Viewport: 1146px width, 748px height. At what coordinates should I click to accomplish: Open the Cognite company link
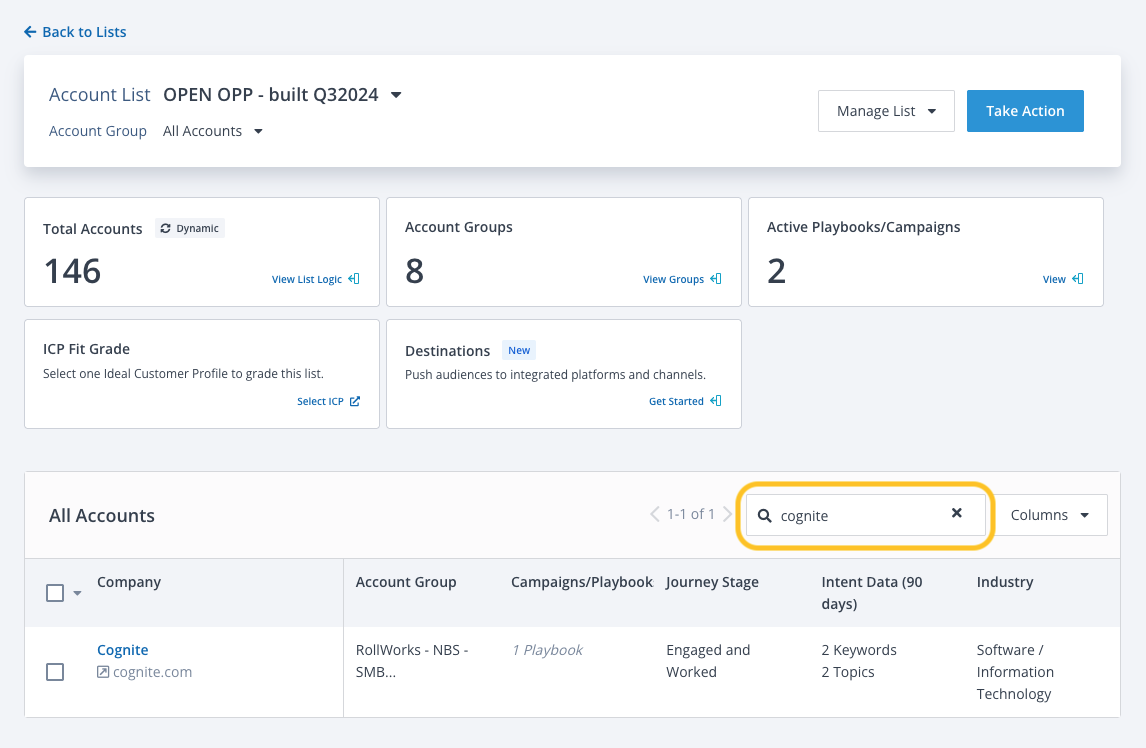(x=122, y=650)
